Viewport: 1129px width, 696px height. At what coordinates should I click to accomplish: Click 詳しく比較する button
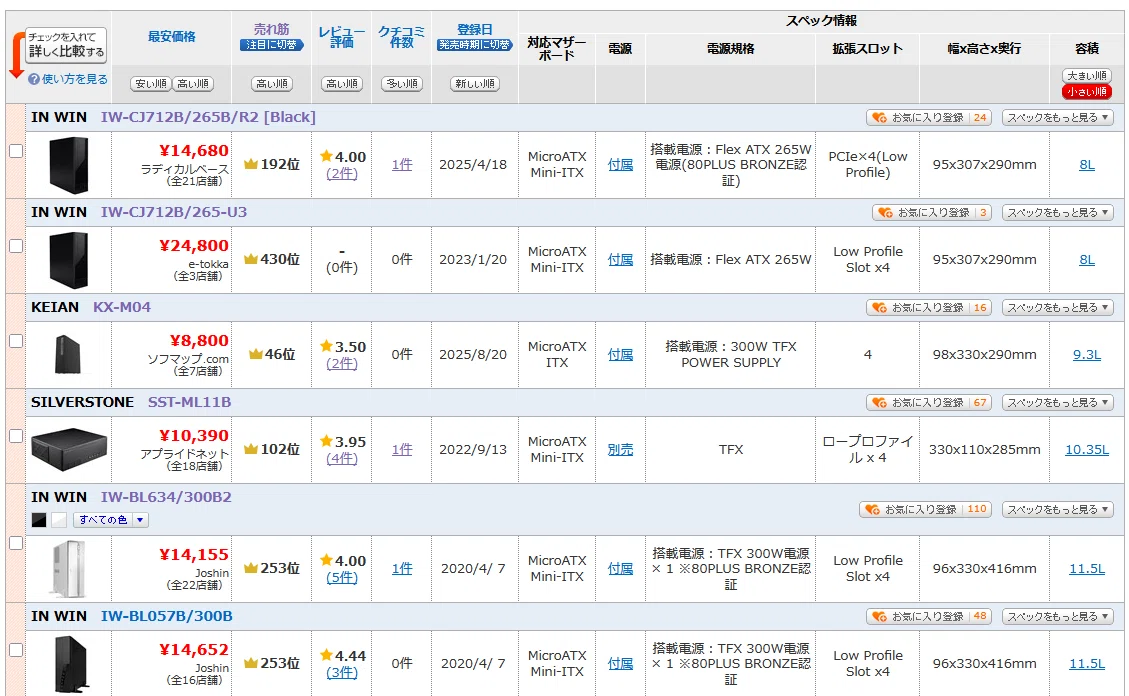pos(66,45)
